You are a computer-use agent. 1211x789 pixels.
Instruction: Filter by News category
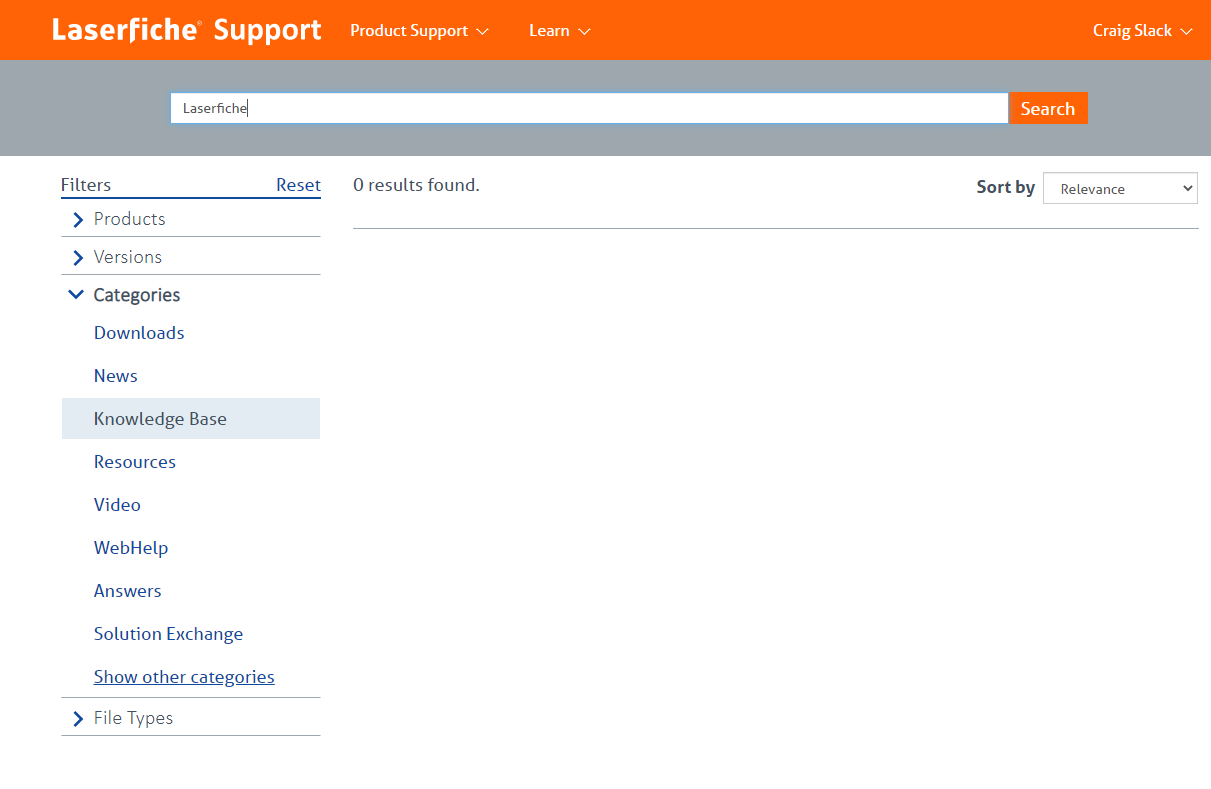click(116, 376)
